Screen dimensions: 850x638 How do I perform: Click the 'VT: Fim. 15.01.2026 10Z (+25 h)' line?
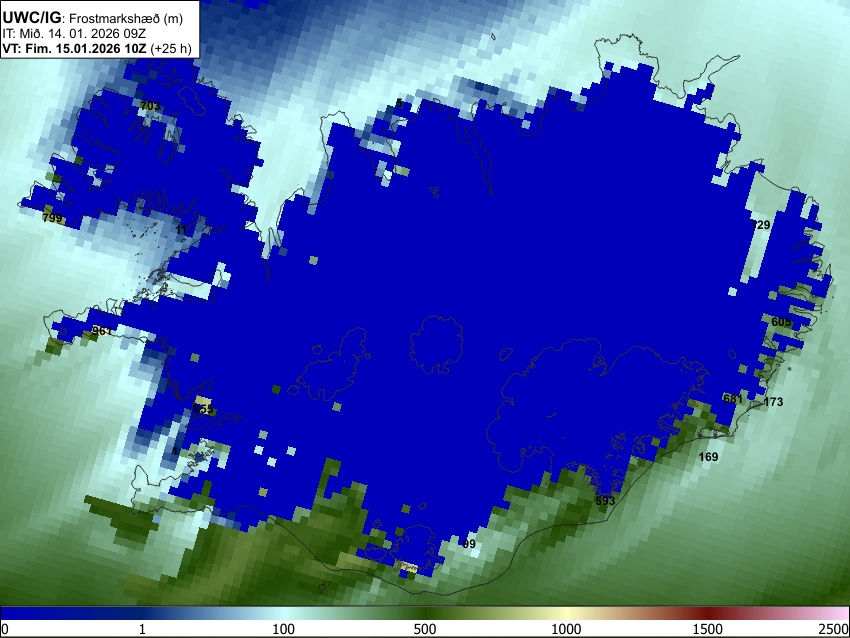97,48
